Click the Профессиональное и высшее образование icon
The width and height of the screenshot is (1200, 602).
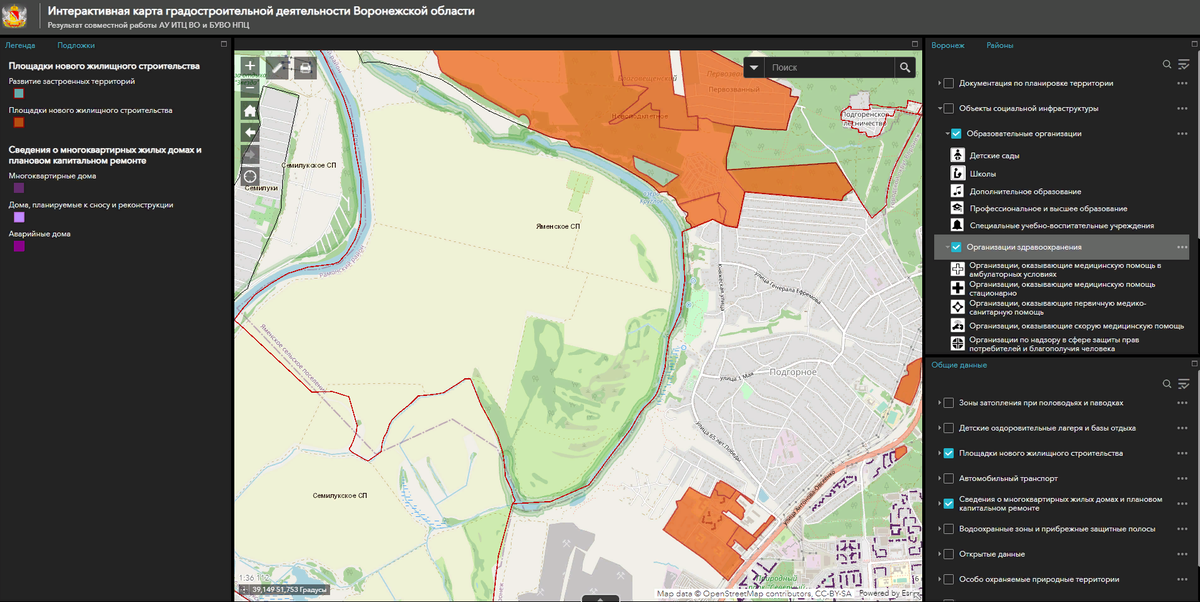[x=957, y=208]
